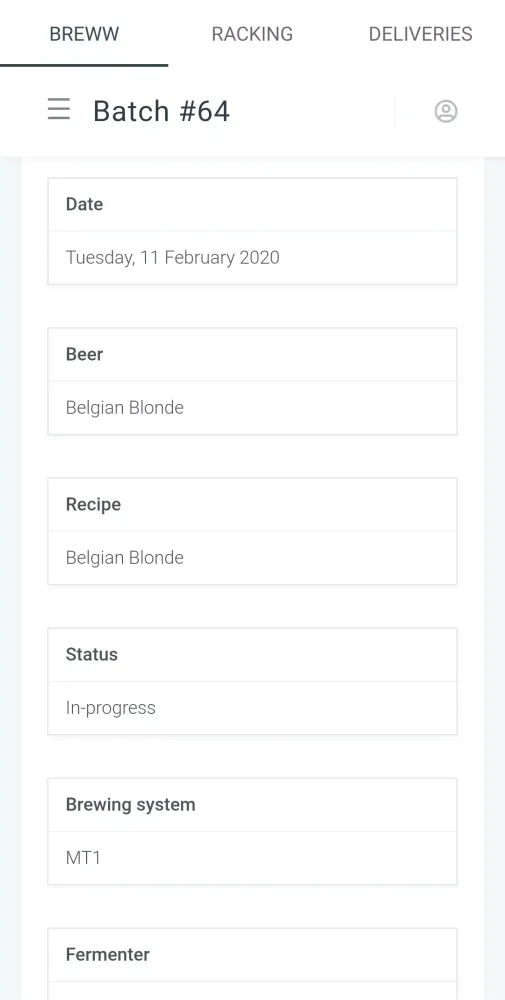Screen dimensions: 505x1000
Task: Open the hamburger navigation menu
Action: (59, 109)
